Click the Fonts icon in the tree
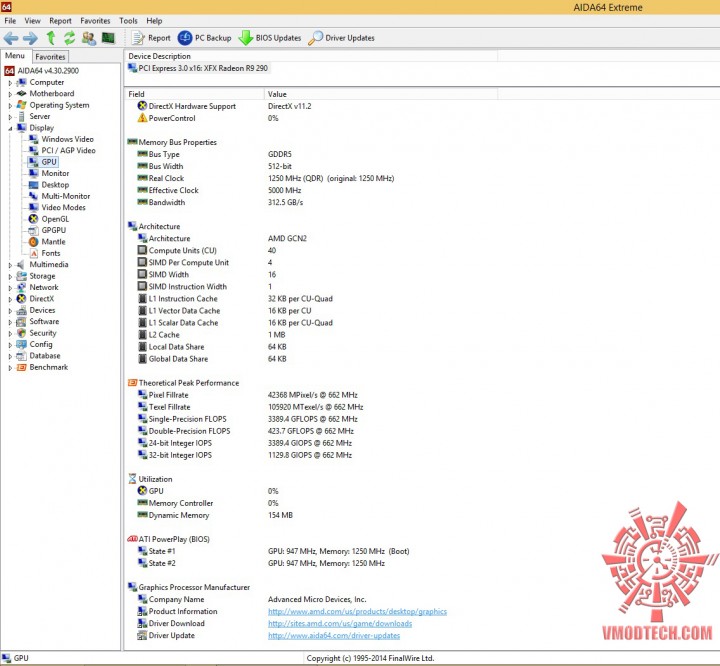Screen dimensions: 720x666 pos(34,253)
